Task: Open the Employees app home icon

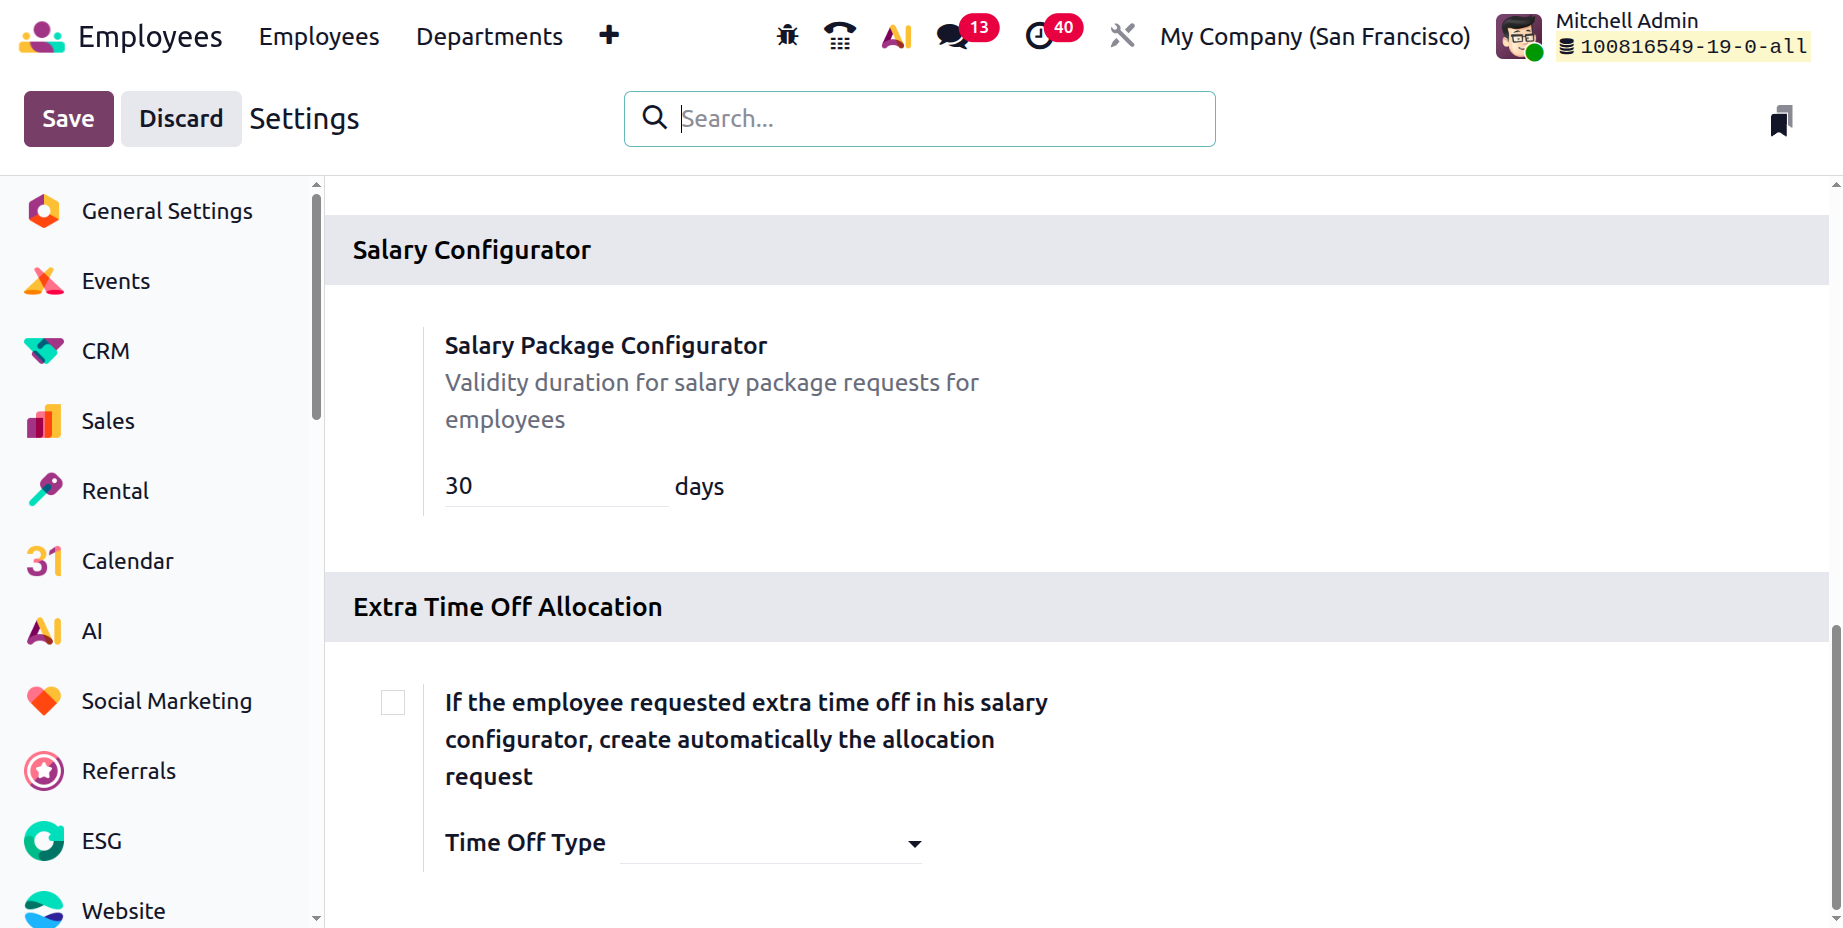Action: click(x=41, y=36)
